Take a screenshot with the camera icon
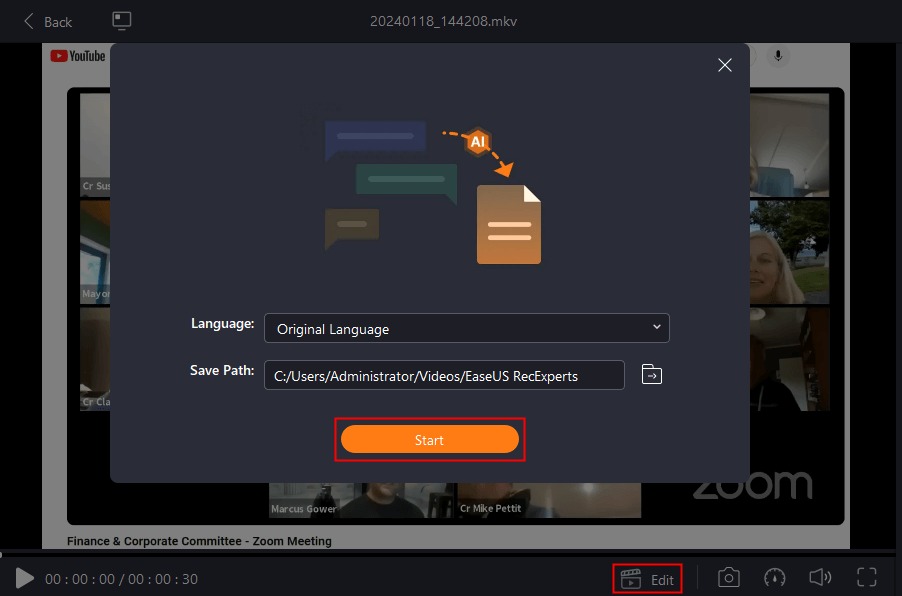The image size is (902, 596). point(729,578)
